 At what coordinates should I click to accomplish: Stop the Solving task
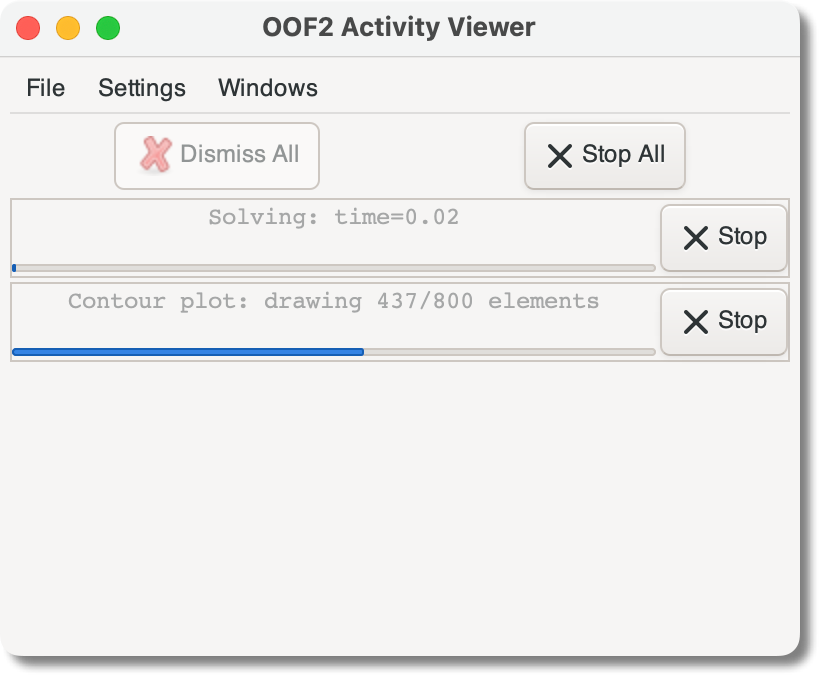point(723,238)
